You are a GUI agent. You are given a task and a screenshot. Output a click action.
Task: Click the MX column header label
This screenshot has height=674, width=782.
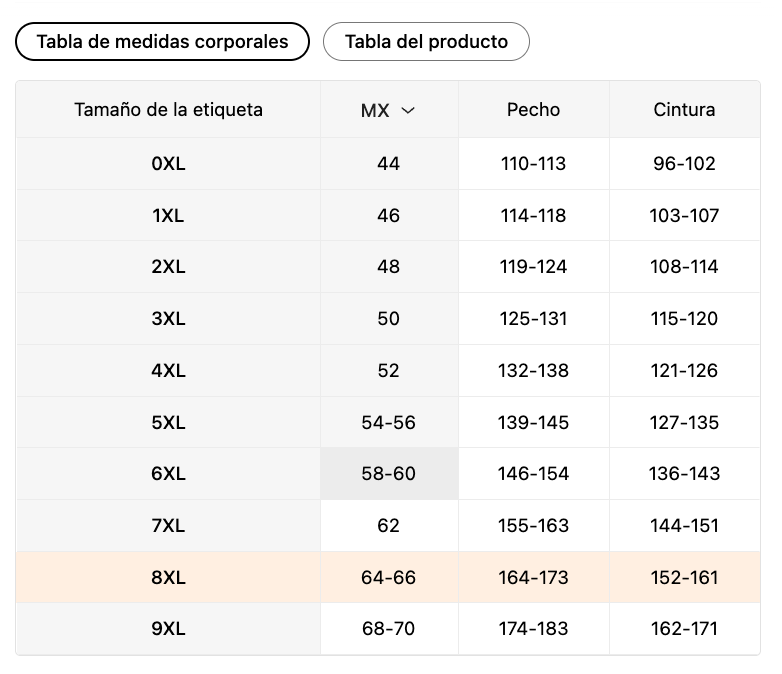(x=375, y=110)
